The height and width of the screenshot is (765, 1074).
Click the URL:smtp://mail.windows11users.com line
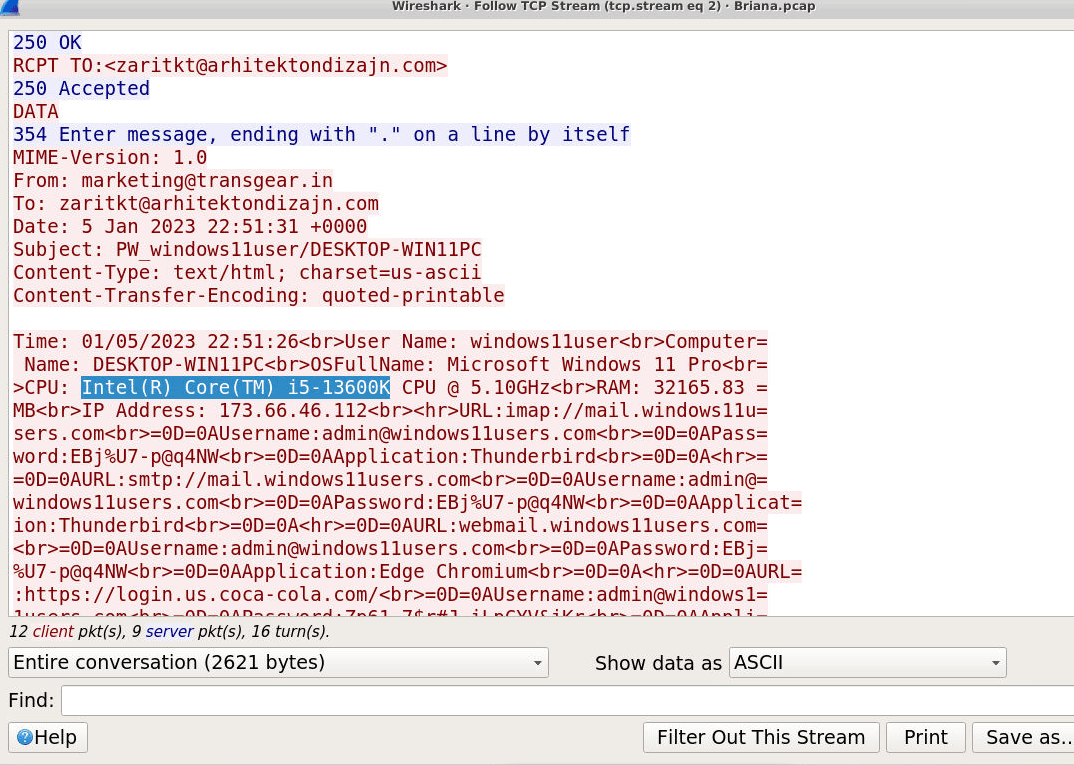[390, 479]
